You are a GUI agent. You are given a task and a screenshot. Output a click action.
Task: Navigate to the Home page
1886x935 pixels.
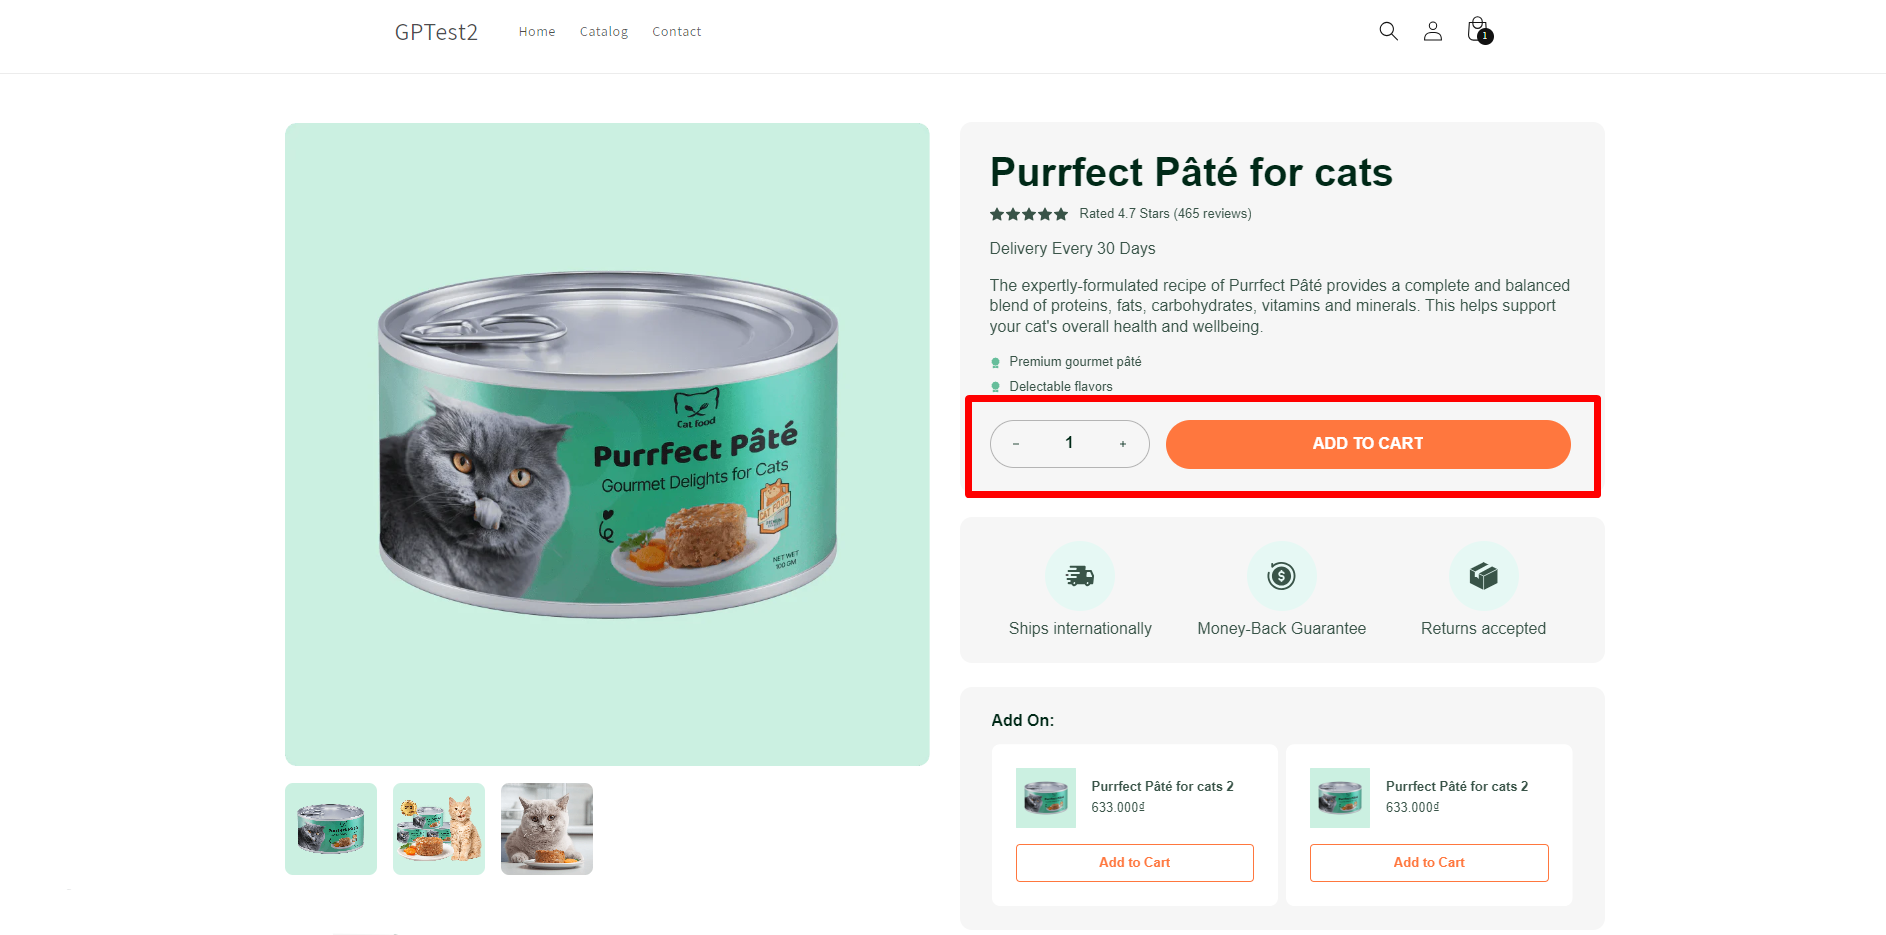coord(536,31)
